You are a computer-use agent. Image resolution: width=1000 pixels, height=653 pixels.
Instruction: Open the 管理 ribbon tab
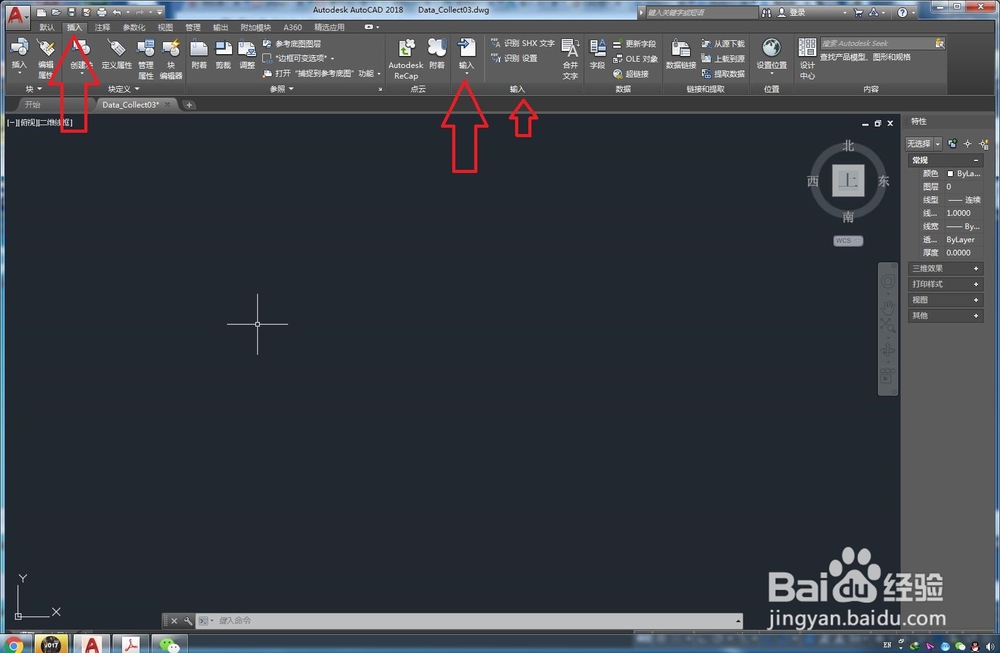tap(193, 27)
